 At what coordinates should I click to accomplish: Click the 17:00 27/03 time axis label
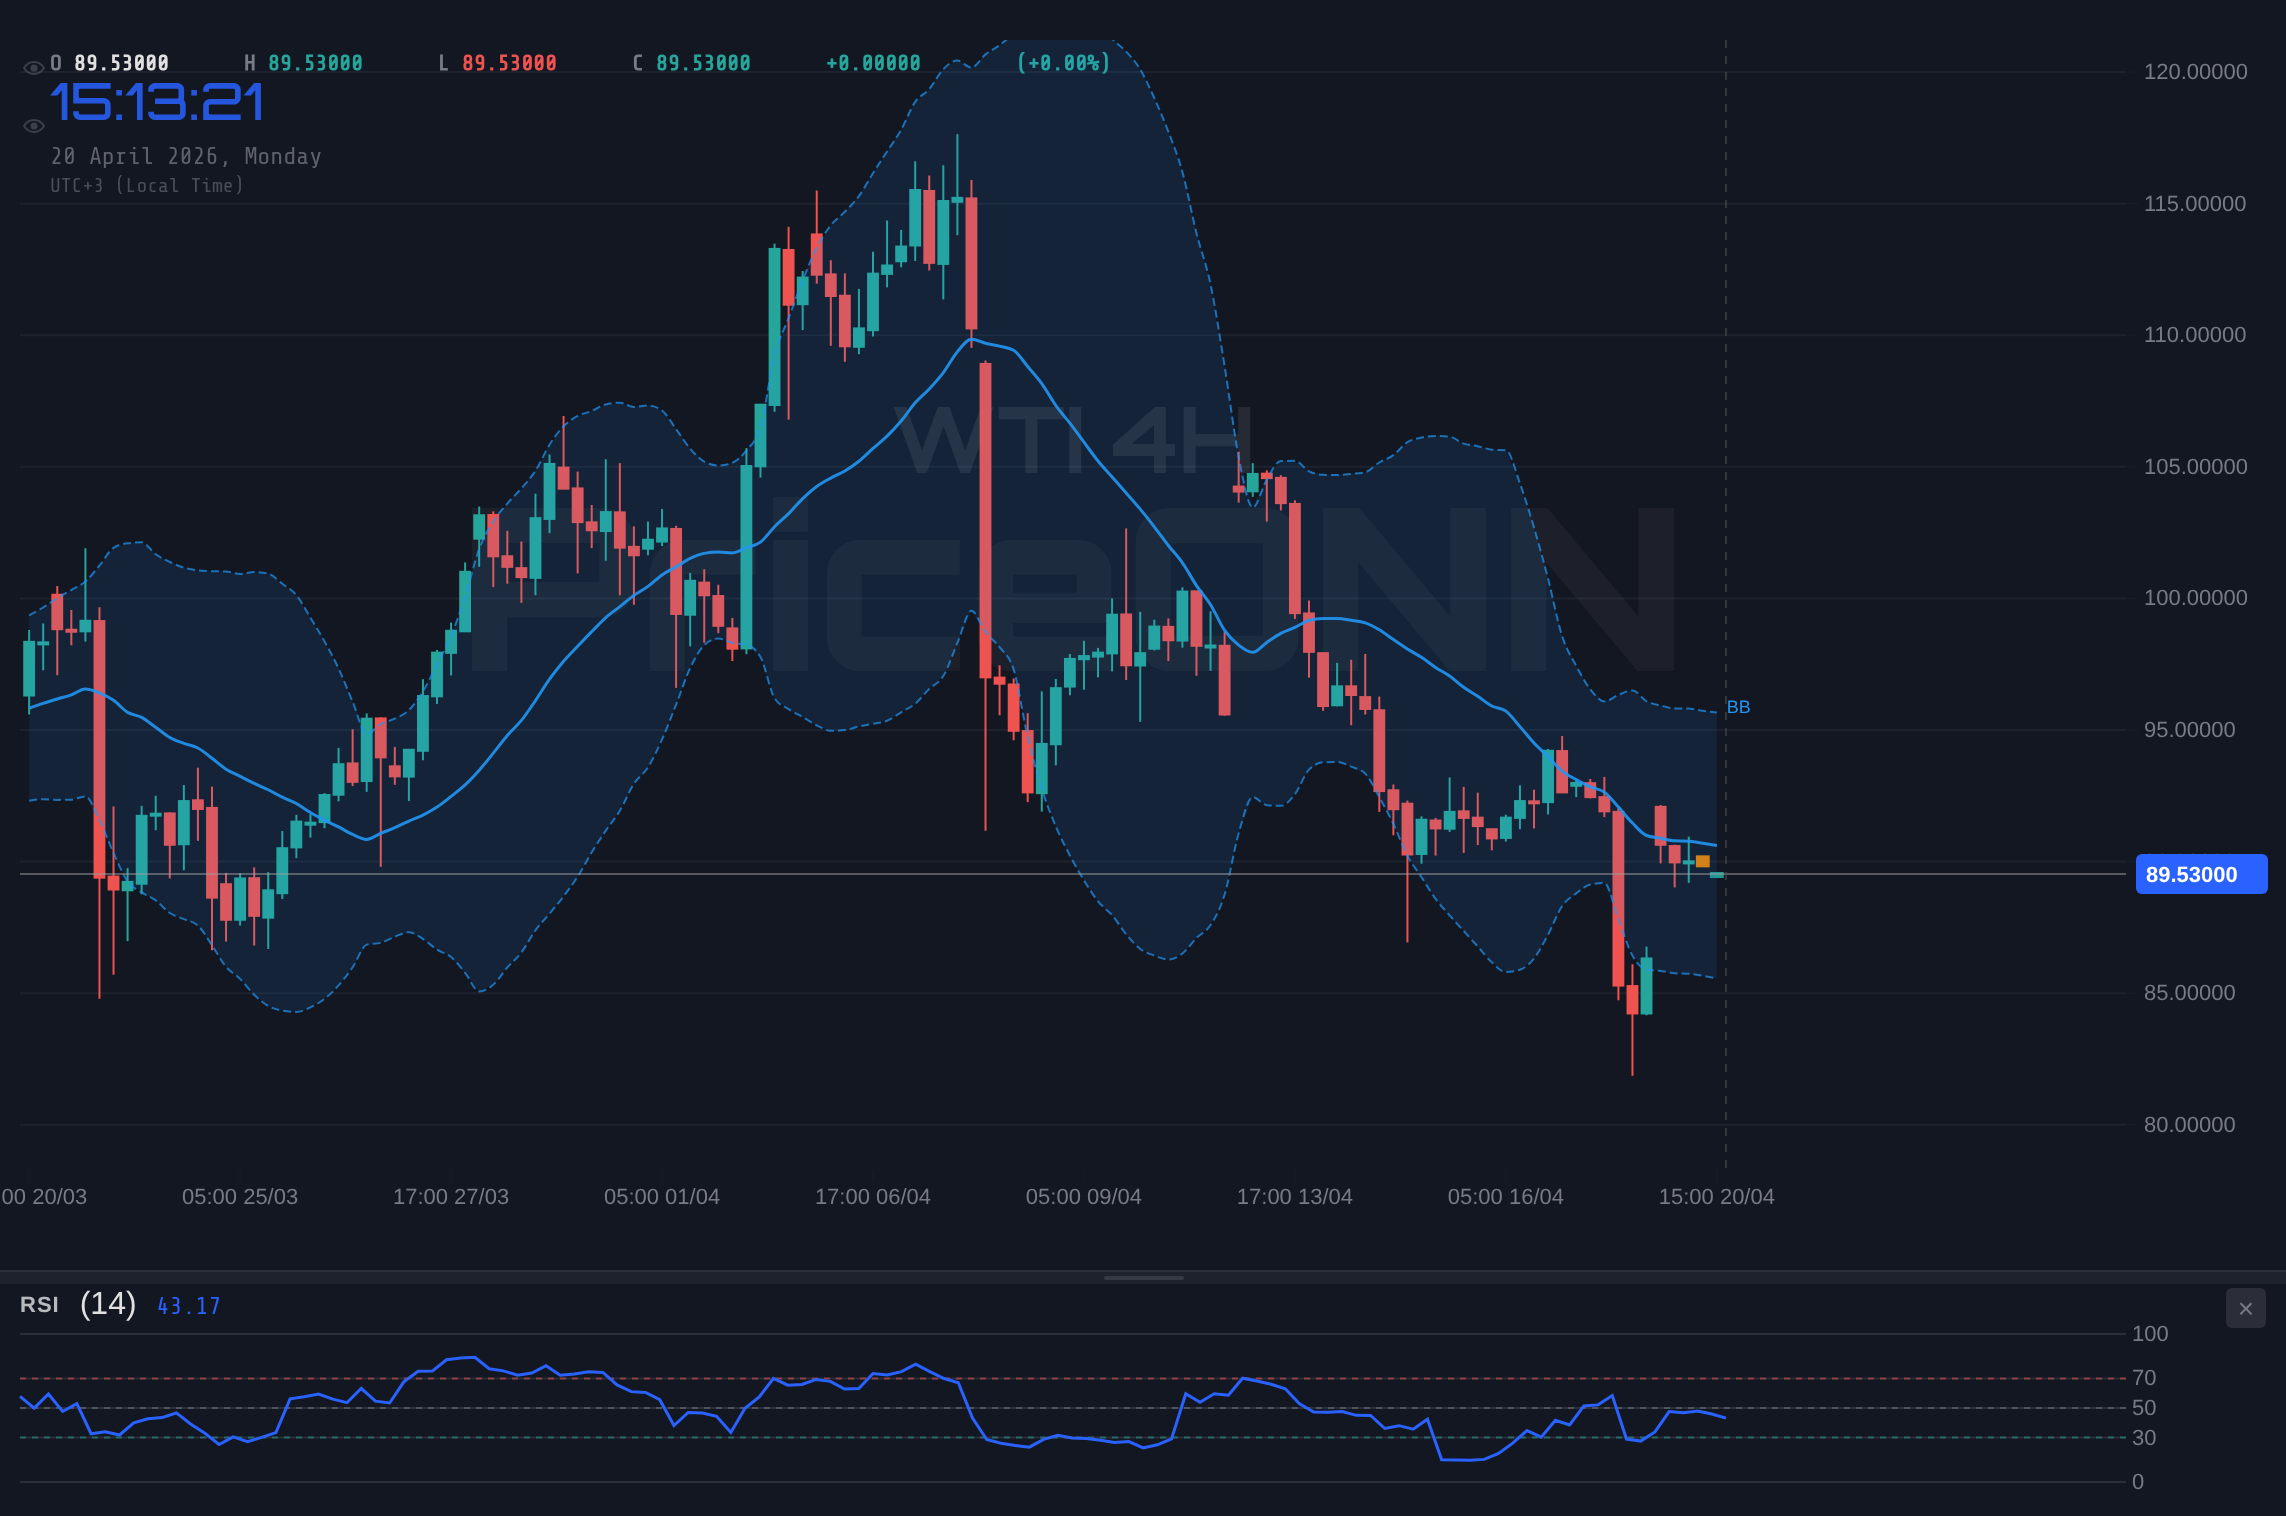(451, 1197)
